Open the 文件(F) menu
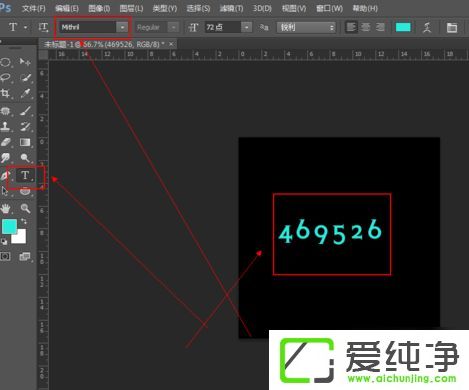The width and height of the screenshot is (469, 390). 34,8
